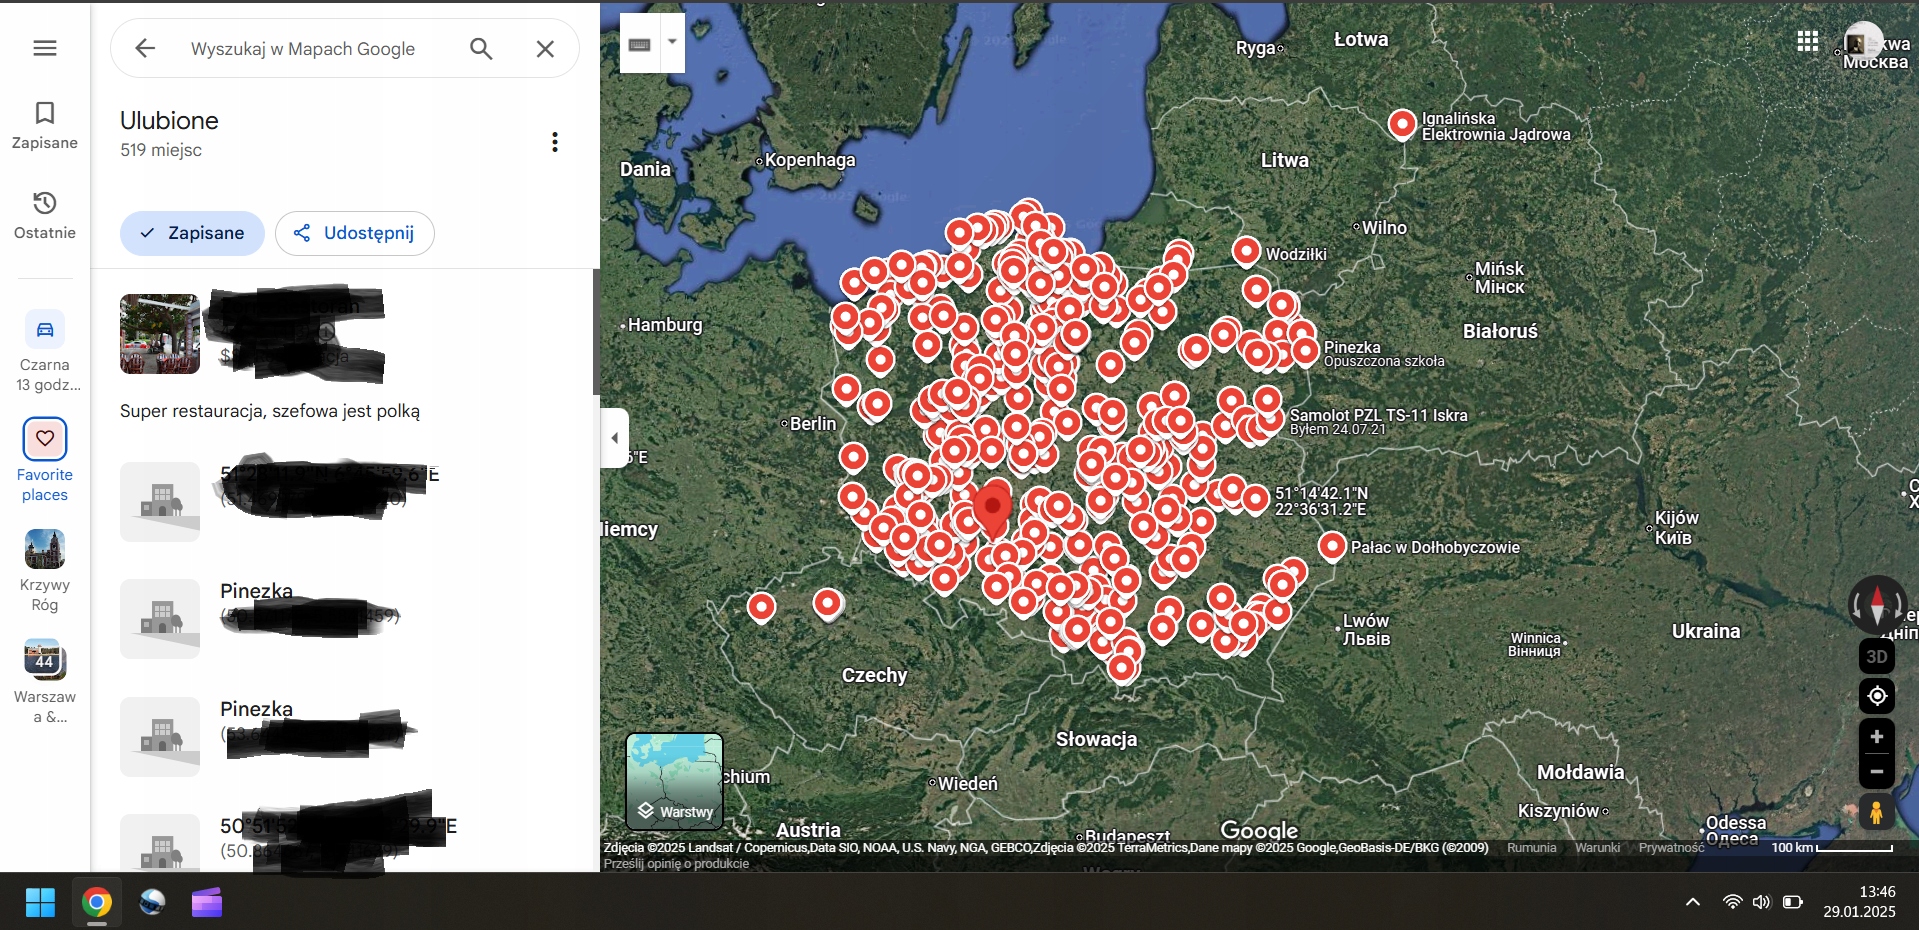Open the three-dot options for Ulubione
This screenshot has height=930, width=1919.
click(555, 142)
